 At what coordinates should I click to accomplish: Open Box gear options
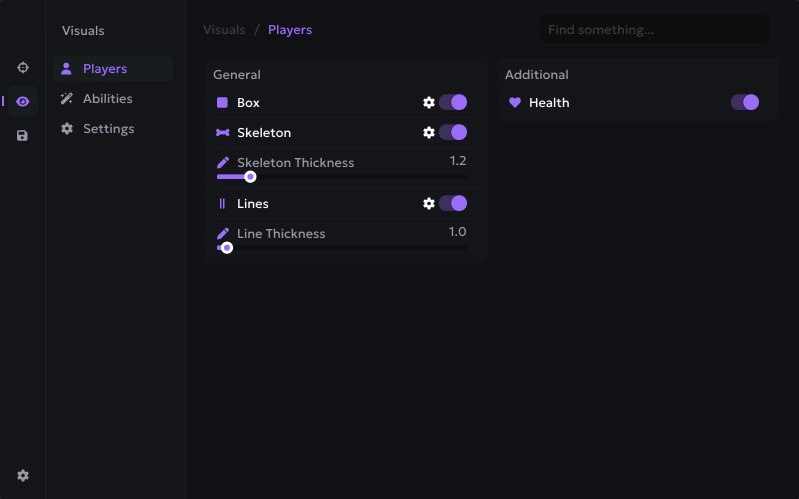tap(429, 102)
